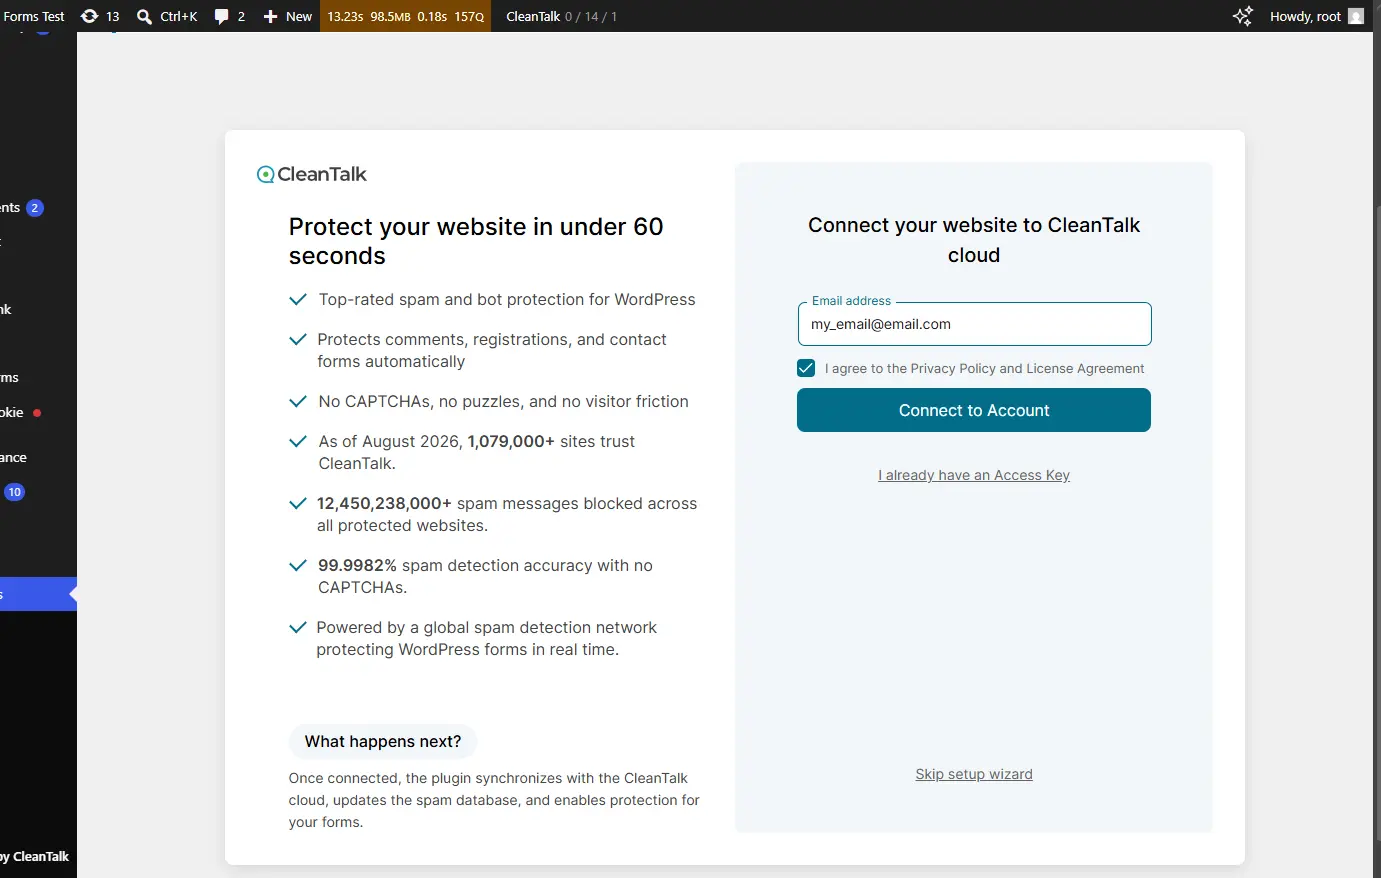Click Powered by a global spam detection network text
Viewport: 1381px width, 878px height.
(487, 638)
